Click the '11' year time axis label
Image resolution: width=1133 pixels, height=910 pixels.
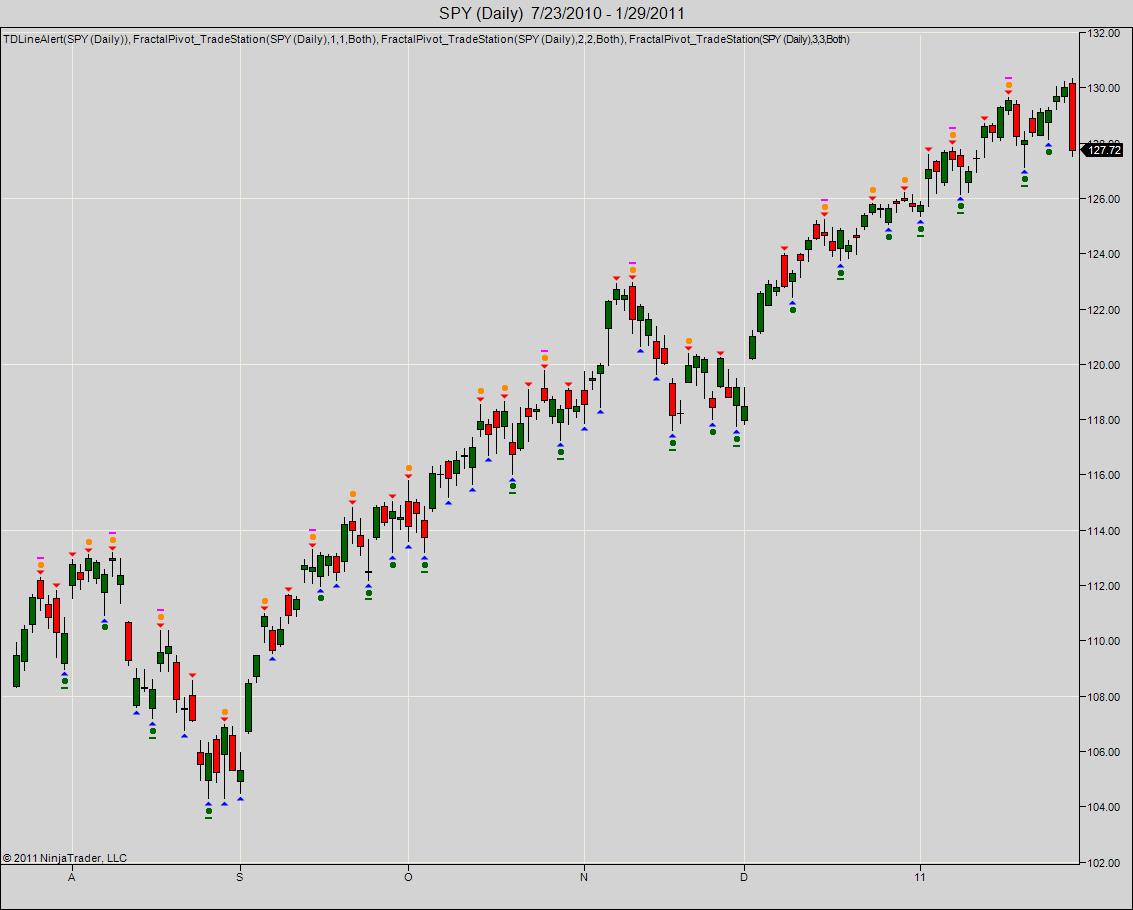[x=920, y=877]
